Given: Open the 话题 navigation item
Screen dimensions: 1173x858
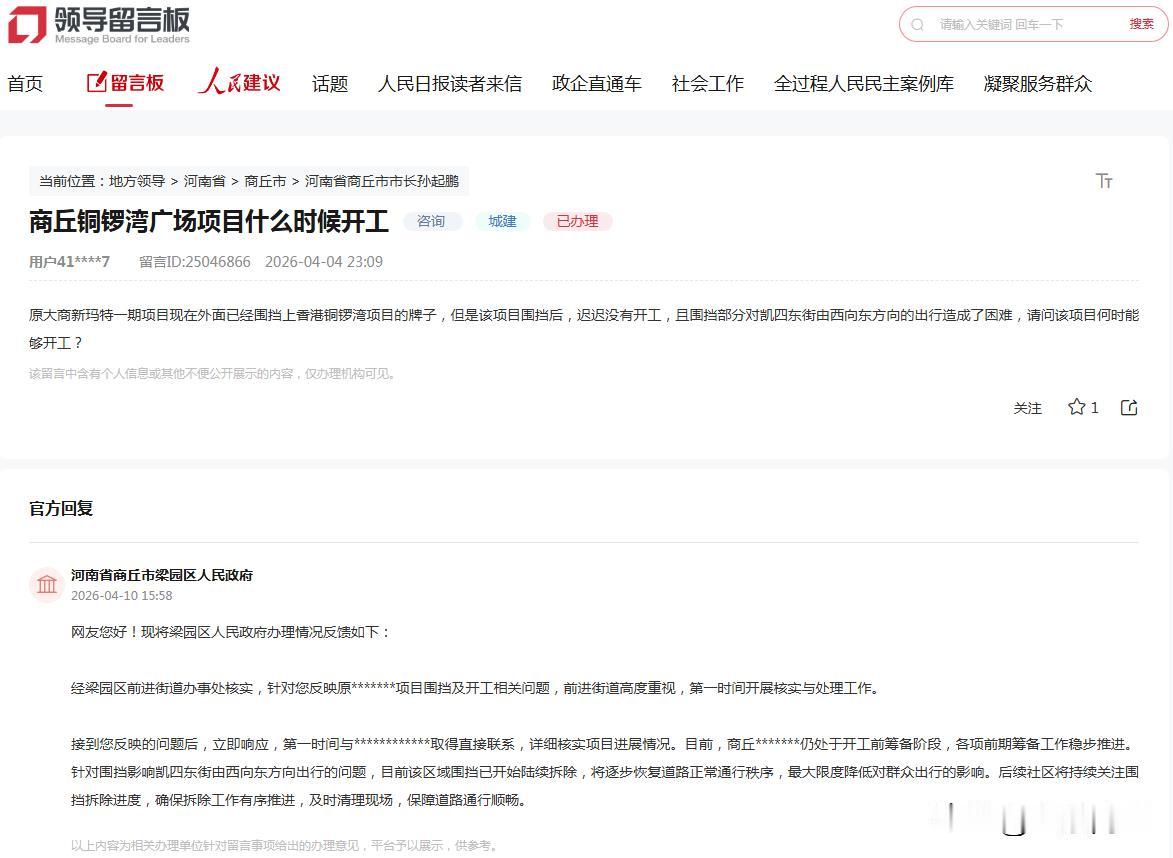Looking at the screenshot, I should coord(329,84).
